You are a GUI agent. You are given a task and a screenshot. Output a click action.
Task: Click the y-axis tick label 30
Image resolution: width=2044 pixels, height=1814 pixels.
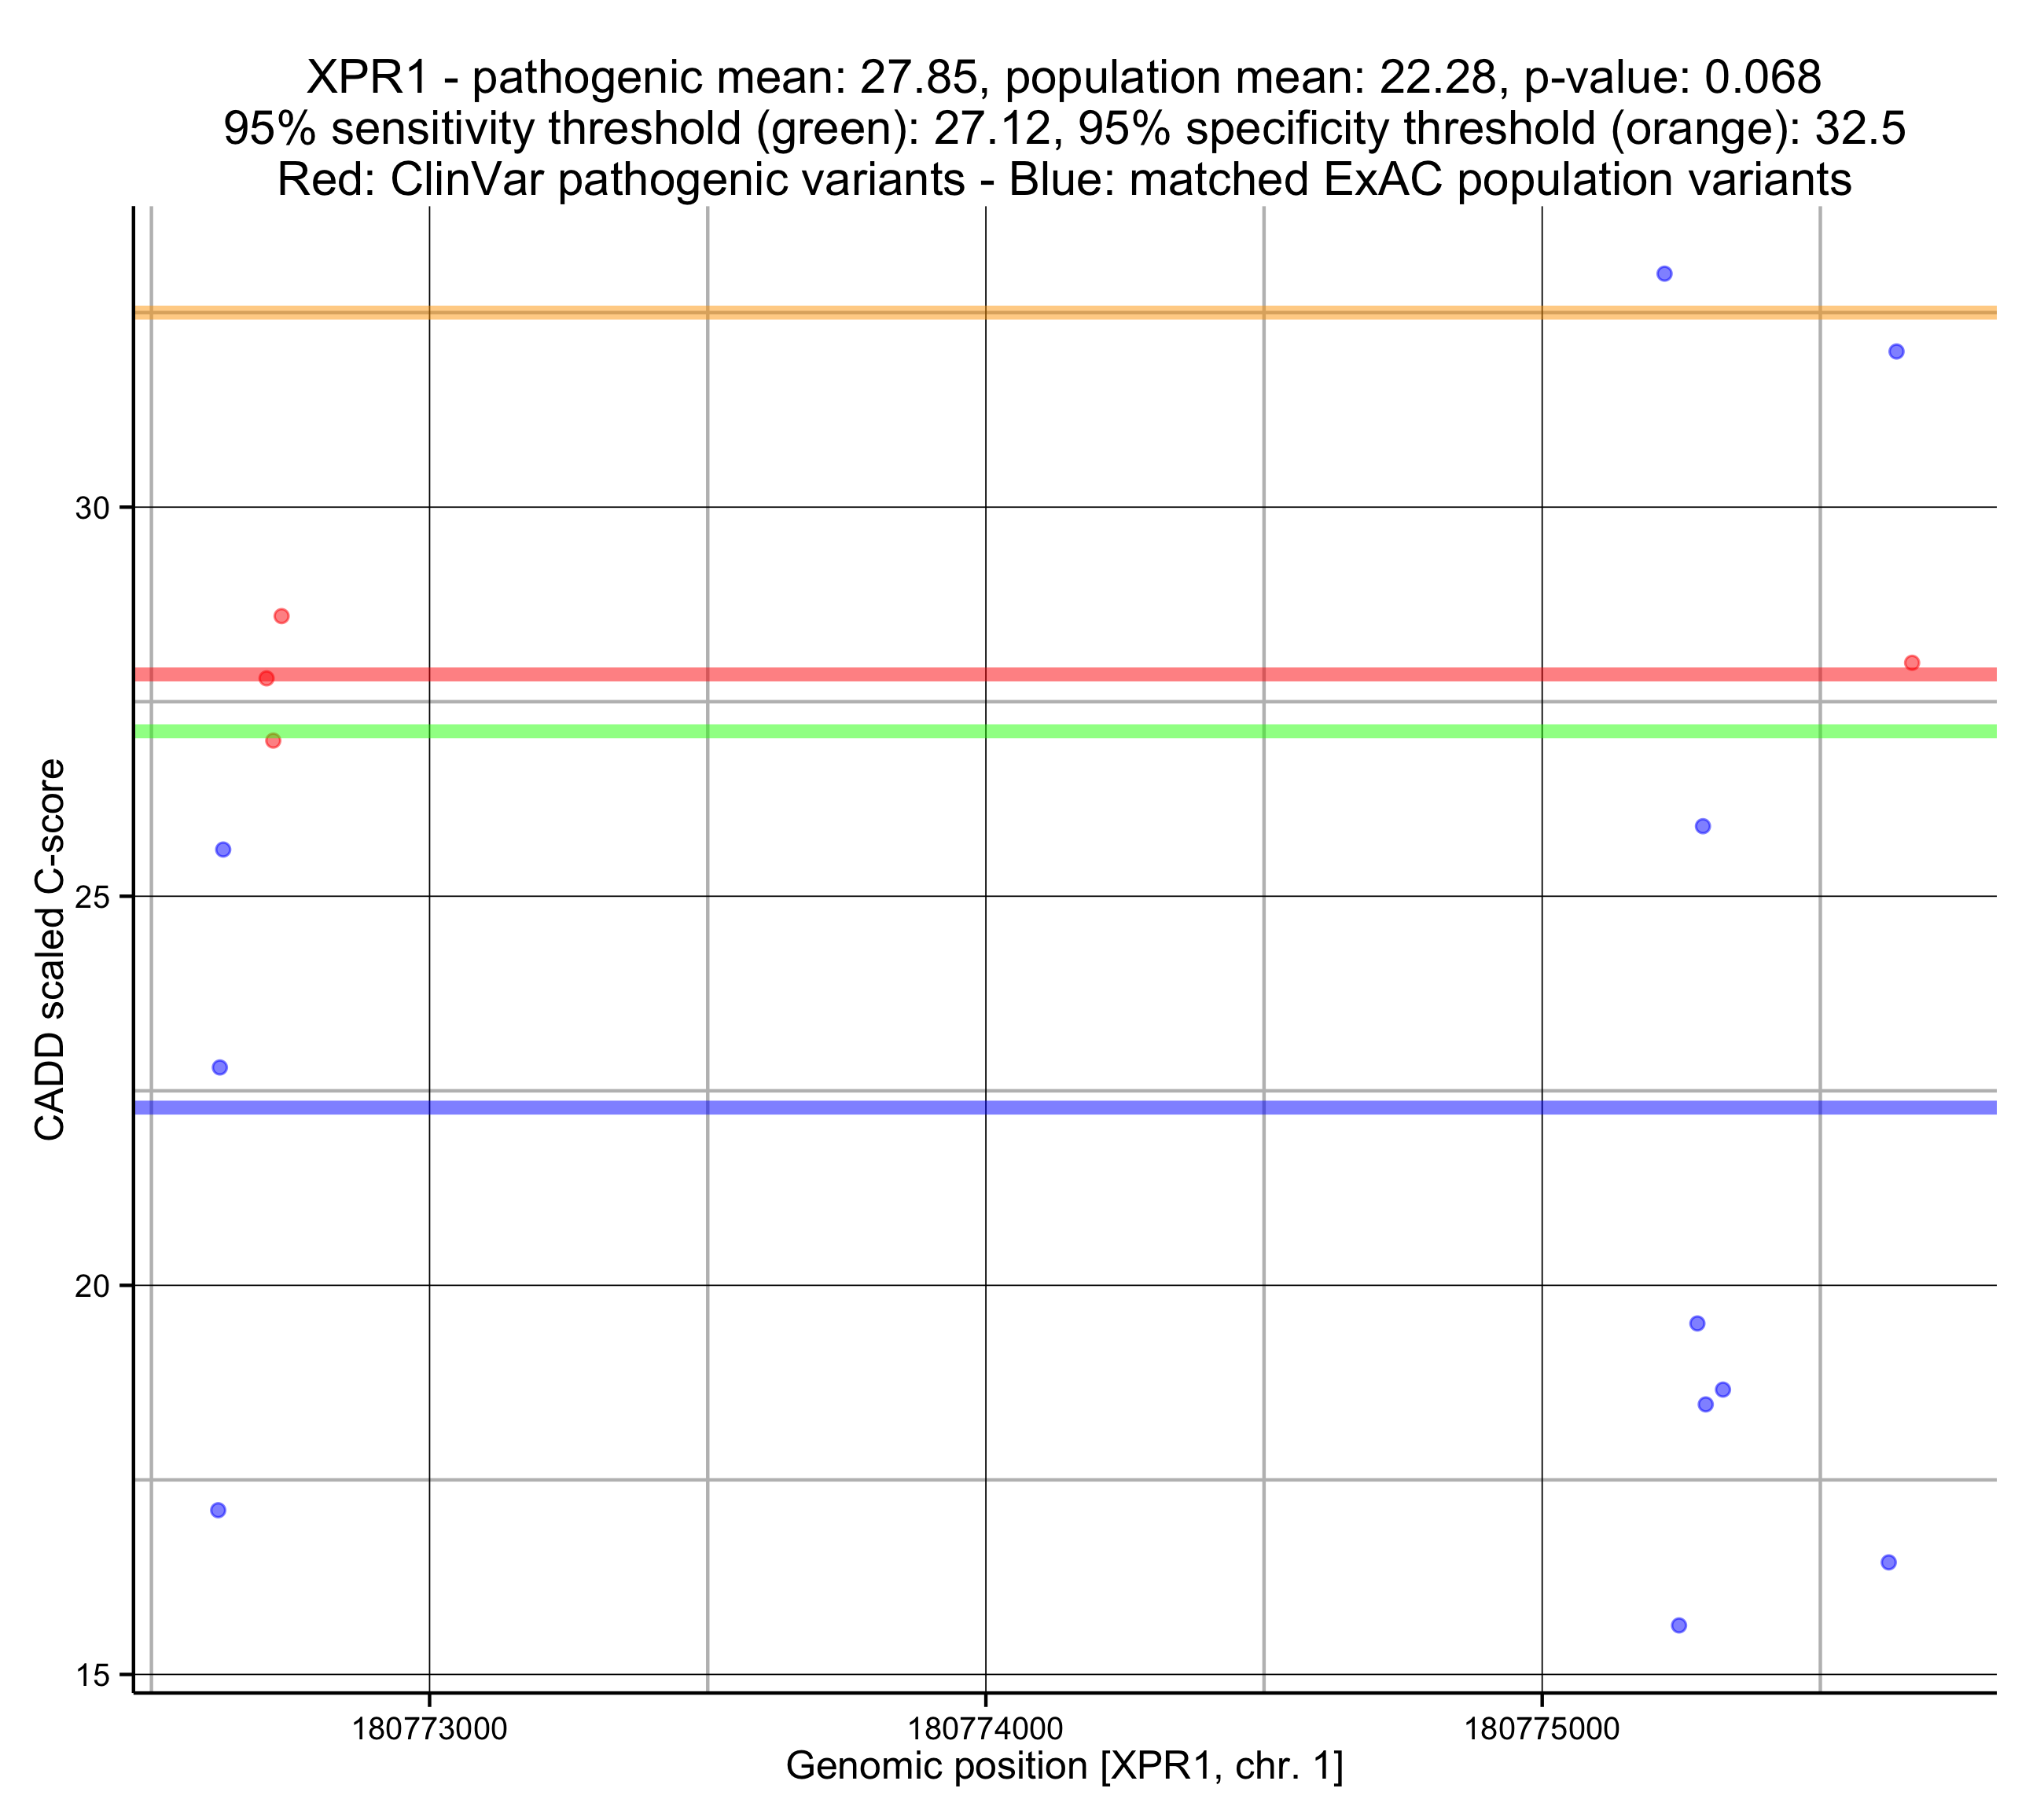(91, 509)
